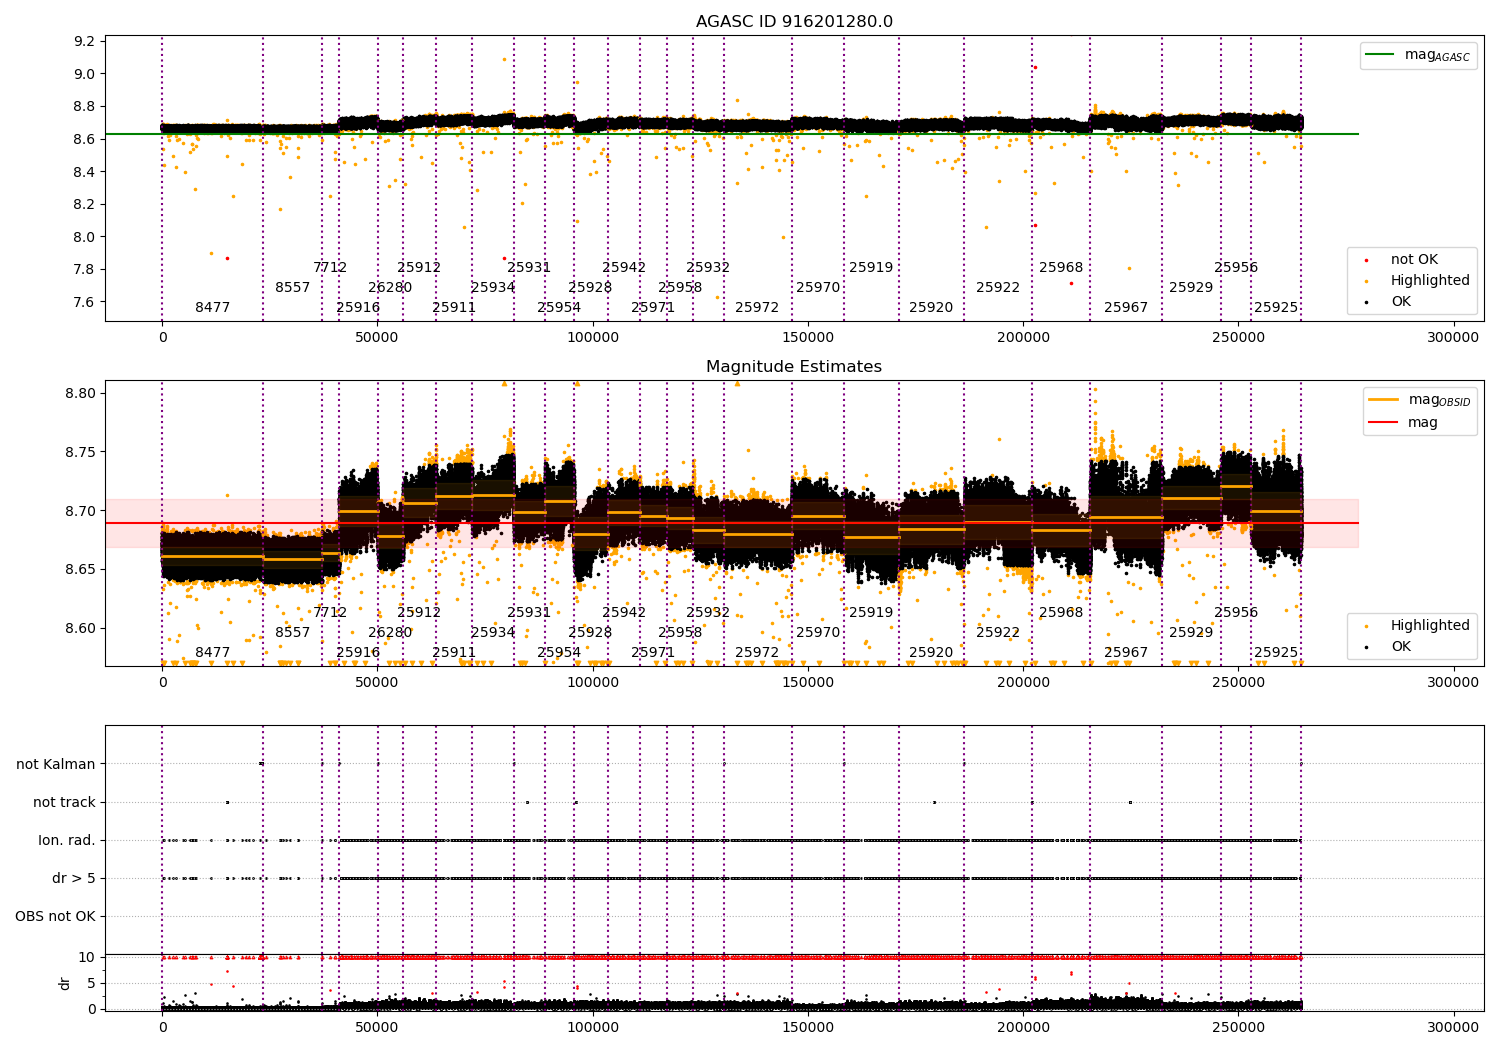1500x1050 pixels.
Task: Click label 8477 in Magnitude Estimates plot
Action: 212,652
